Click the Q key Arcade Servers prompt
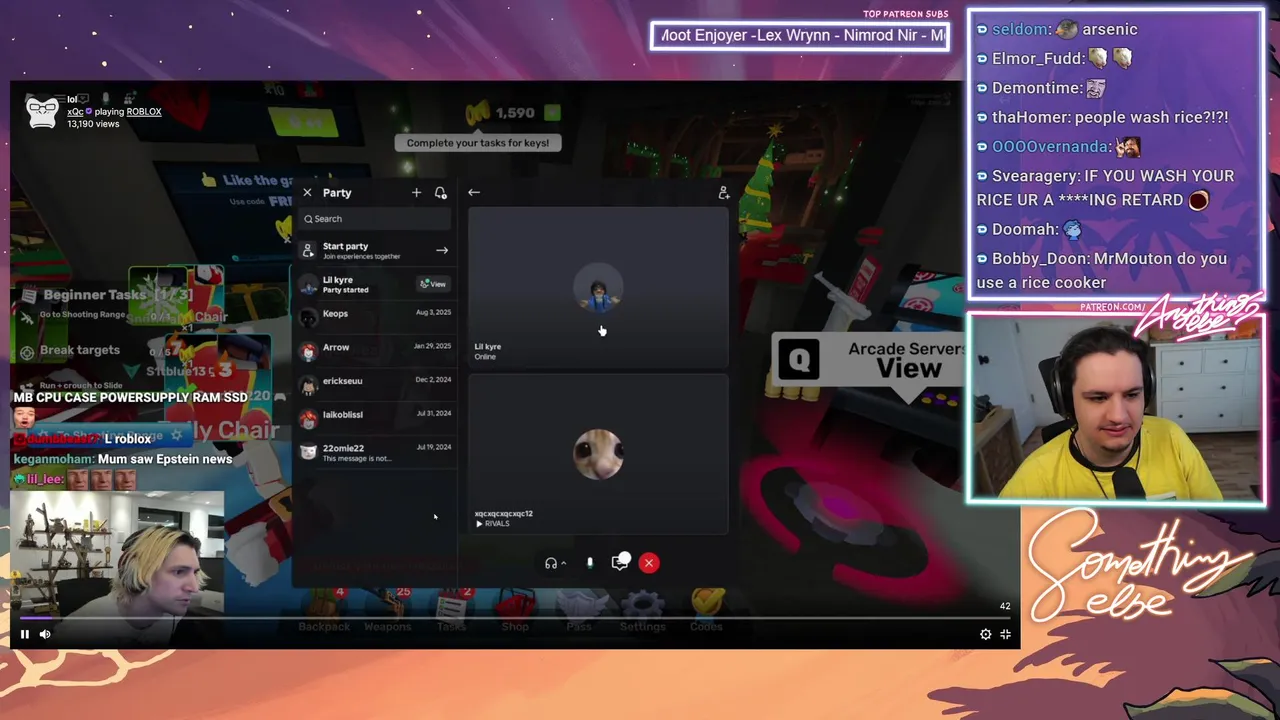 pos(798,359)
